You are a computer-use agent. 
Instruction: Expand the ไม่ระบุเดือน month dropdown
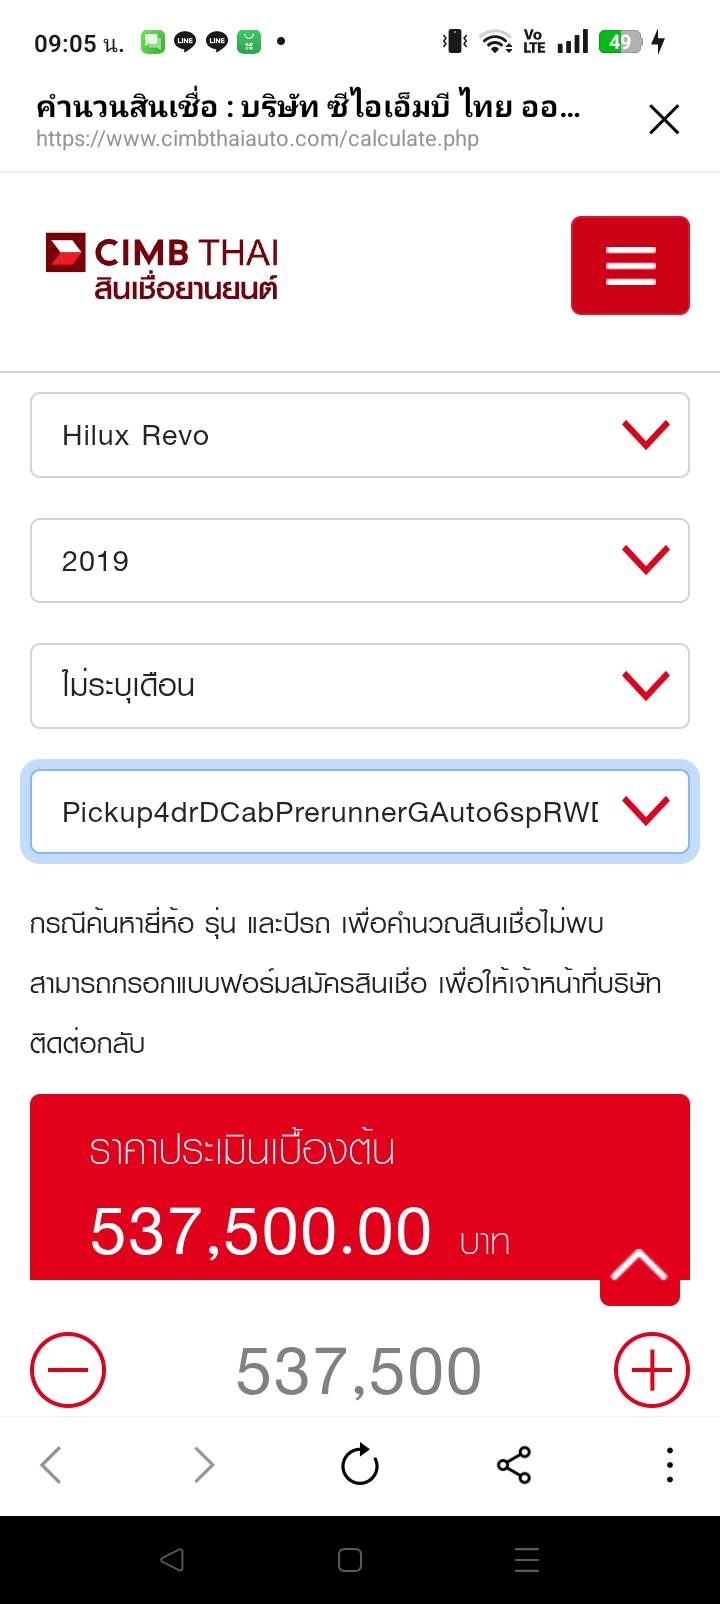point(360,686)
